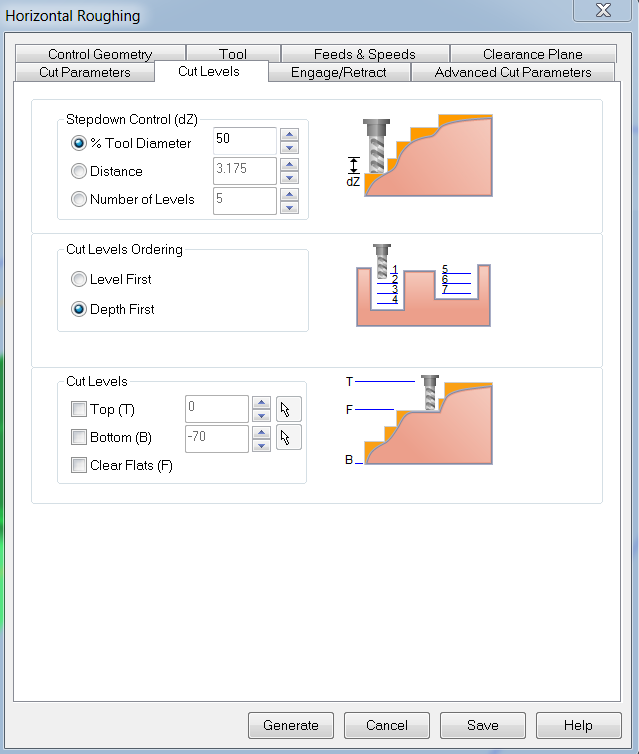Increase the Bottom (B) level value
639x754 pixels.
[262, 432]
